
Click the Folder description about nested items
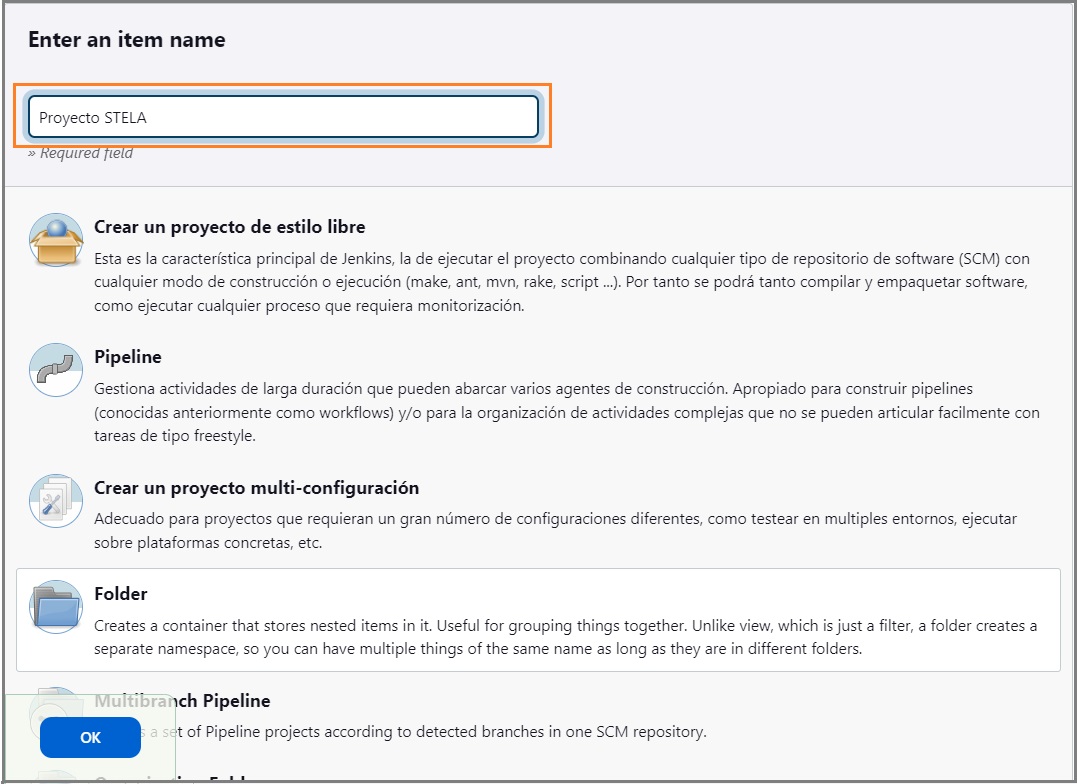pyautogui.click(x=565, y=637)
